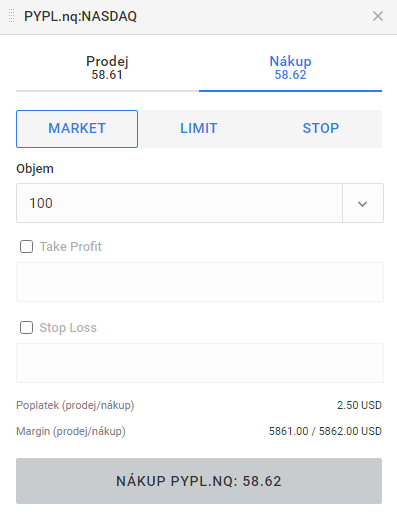Image resolution: width=397 pixels, height=522 pixels.
Task: Switch to the Prodej (sell) tab
Action: click(x=107, y=68)
